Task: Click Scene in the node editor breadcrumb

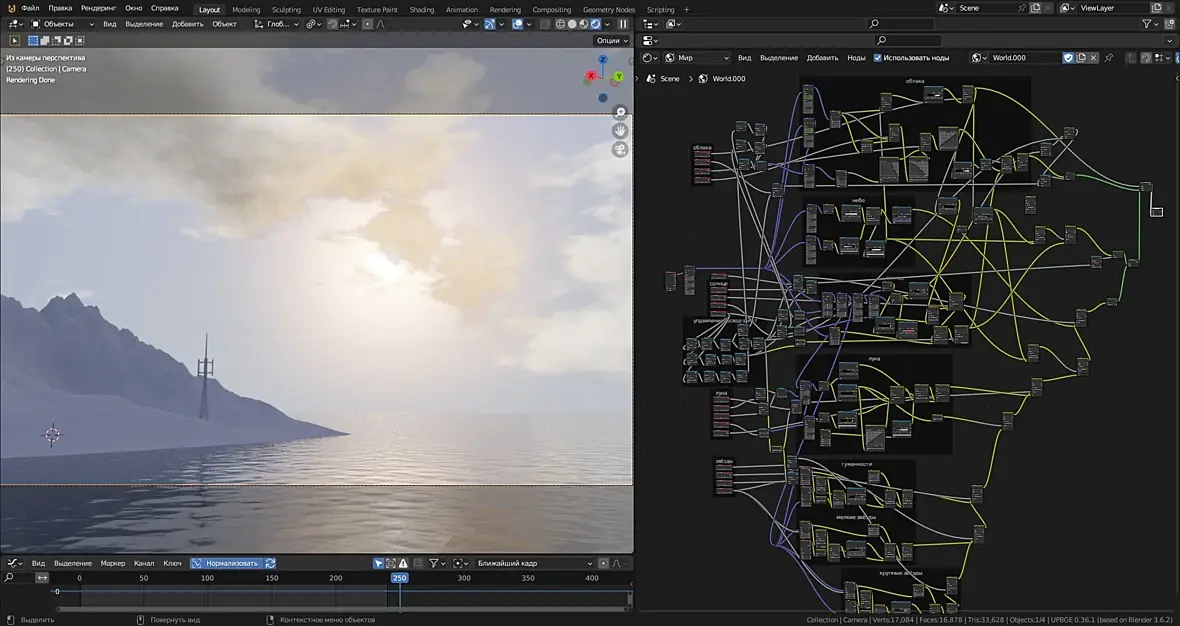Action: pyautogui.click(x=669, y=78)
